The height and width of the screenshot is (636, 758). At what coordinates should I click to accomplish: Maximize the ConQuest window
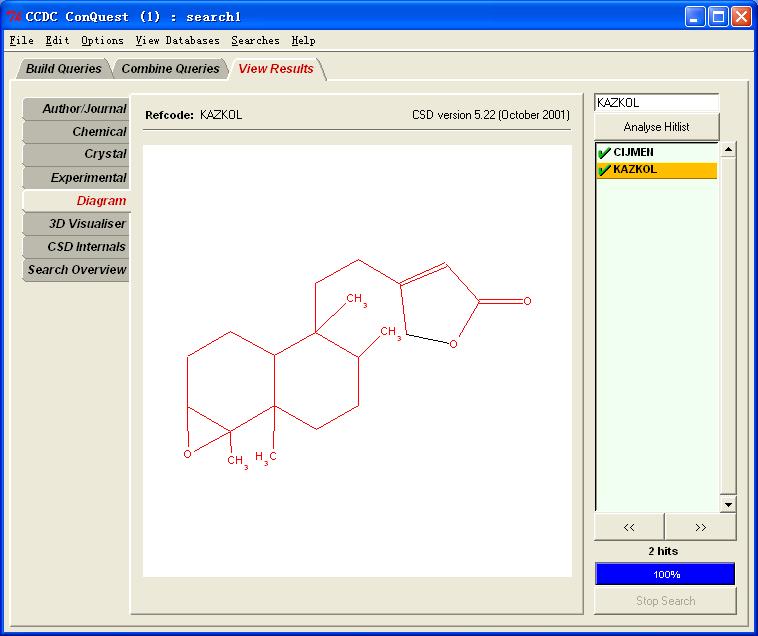click(718, 17)
